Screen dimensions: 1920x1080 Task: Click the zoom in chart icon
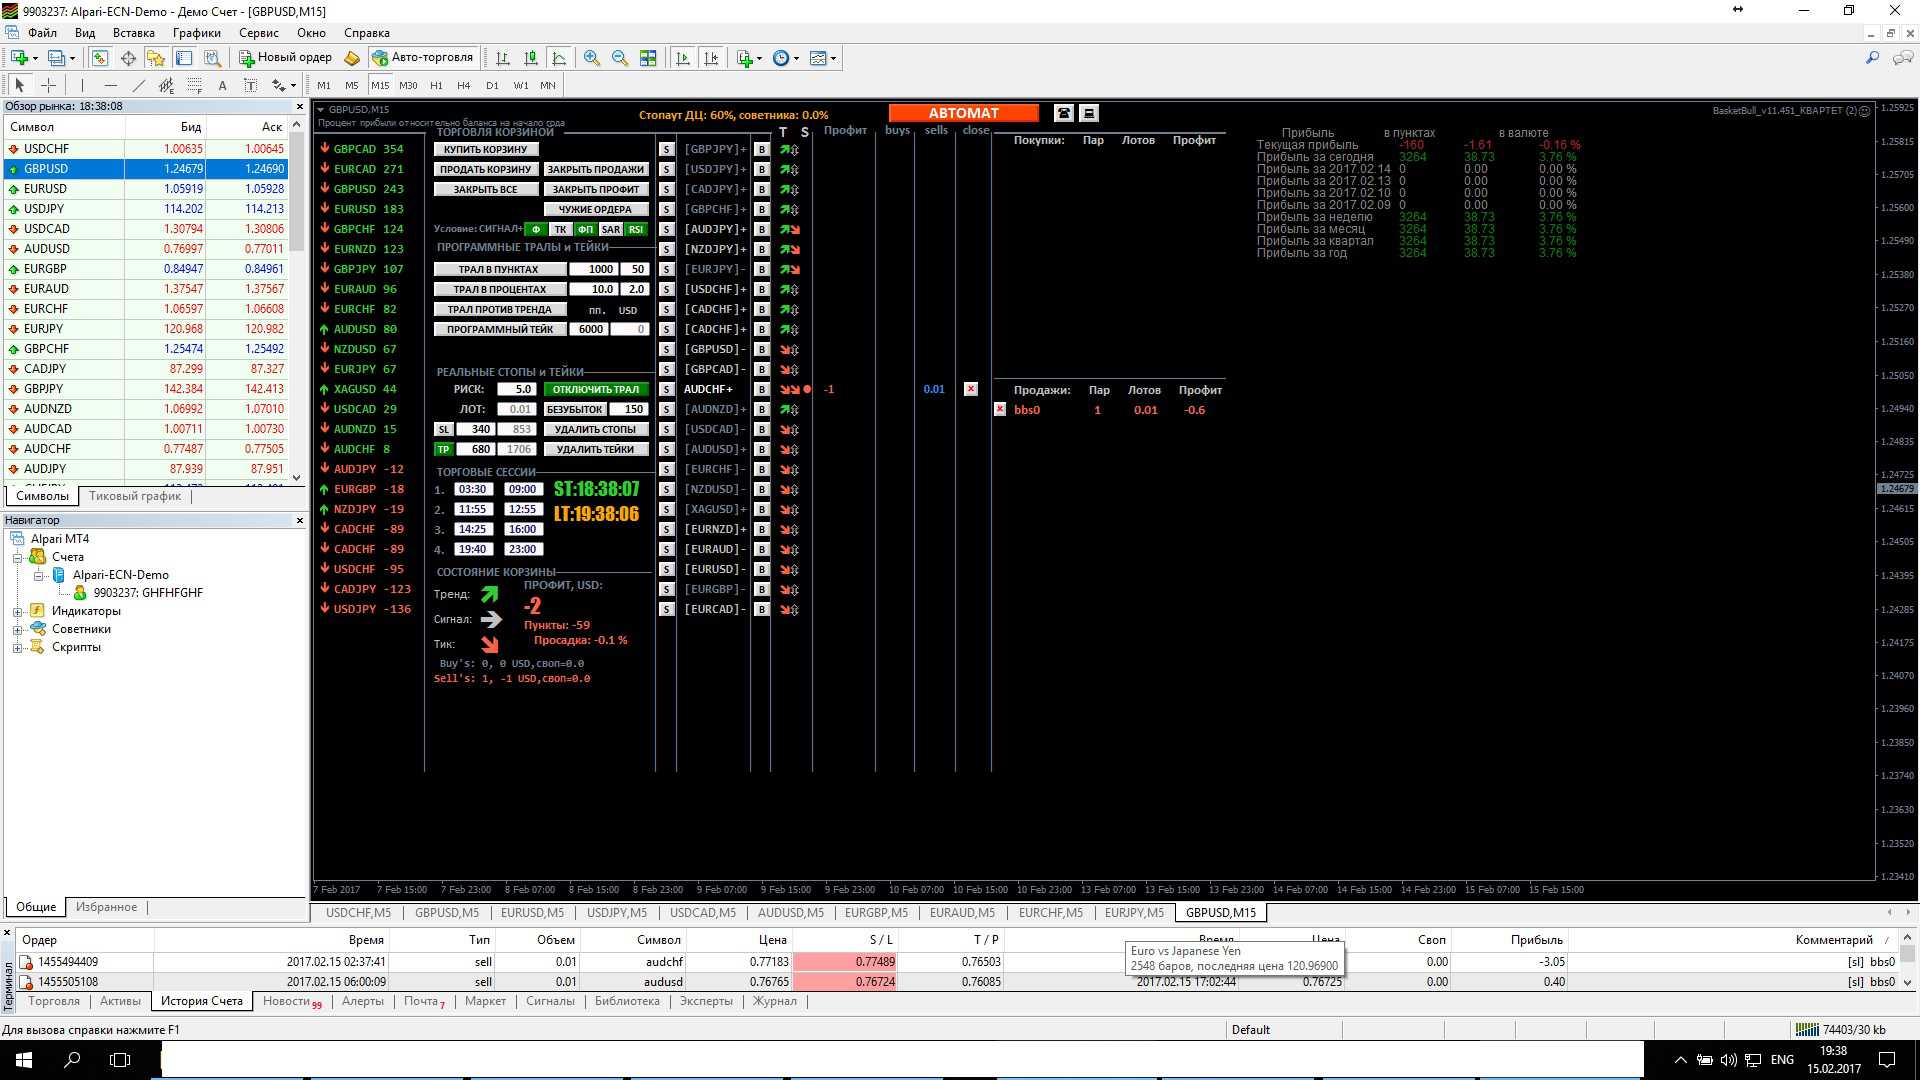592,58
